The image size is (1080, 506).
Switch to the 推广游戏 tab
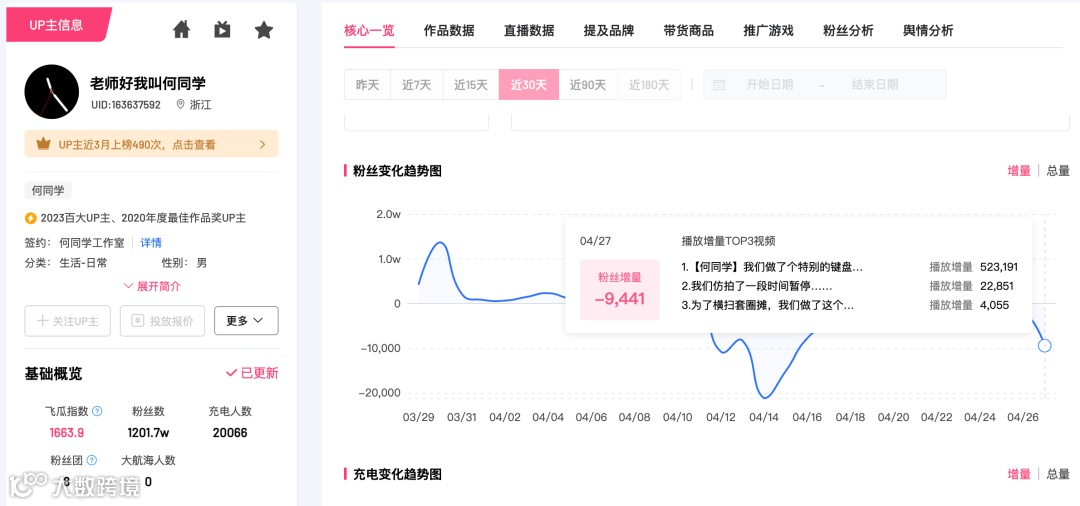tap(769, 30)
